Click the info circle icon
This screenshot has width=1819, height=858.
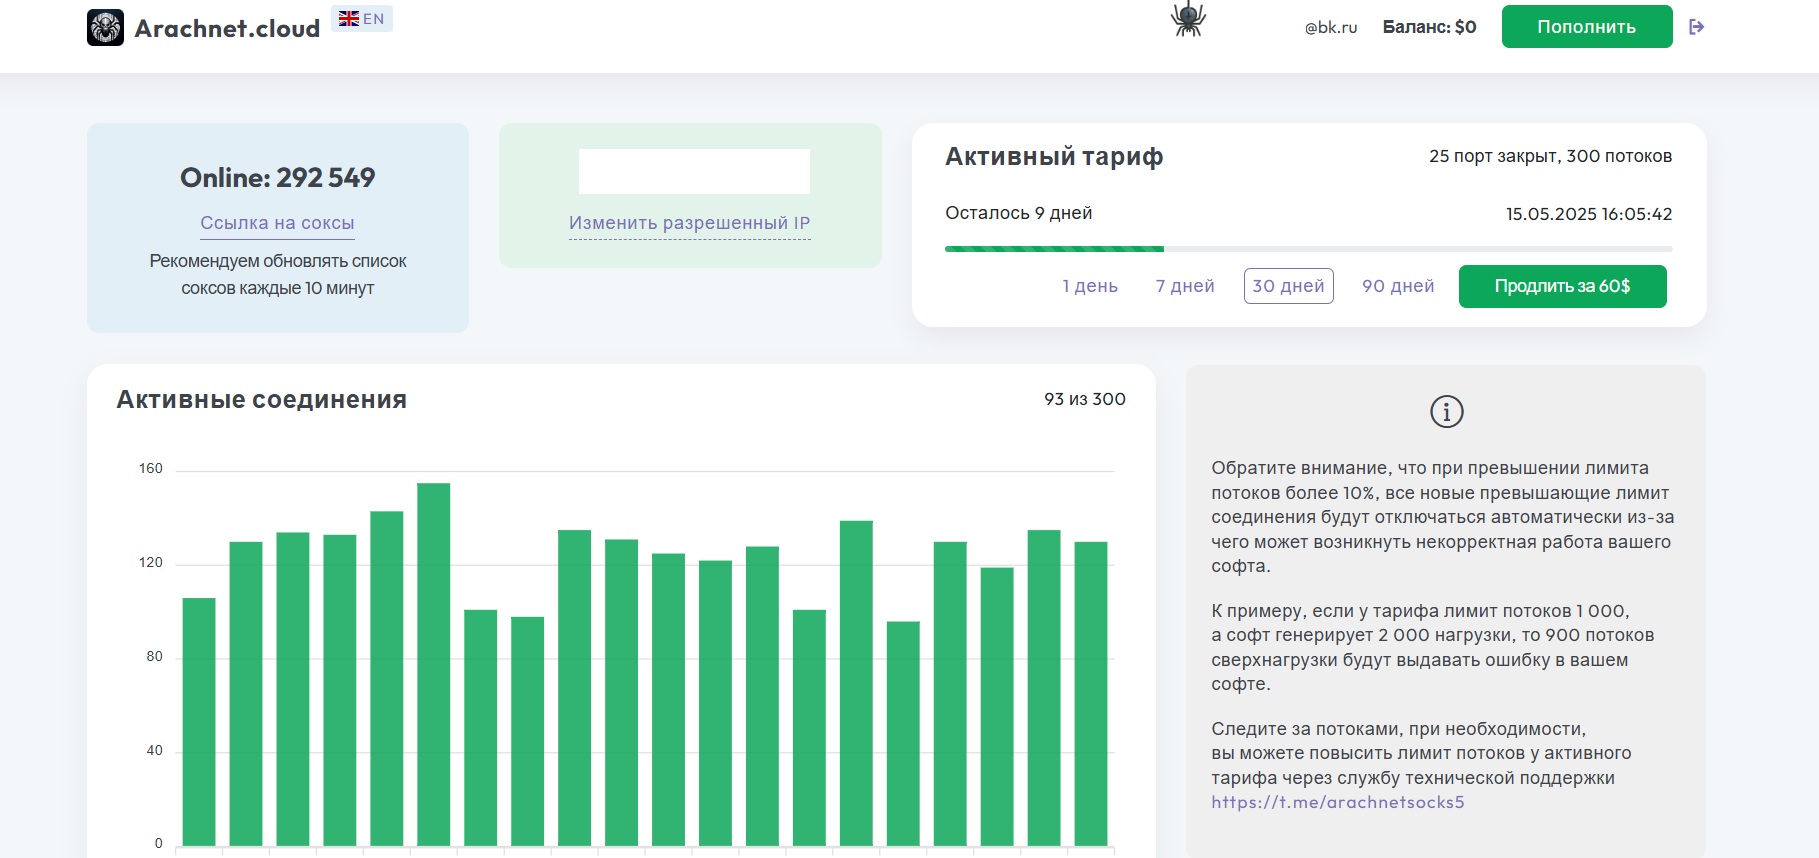1447,411
